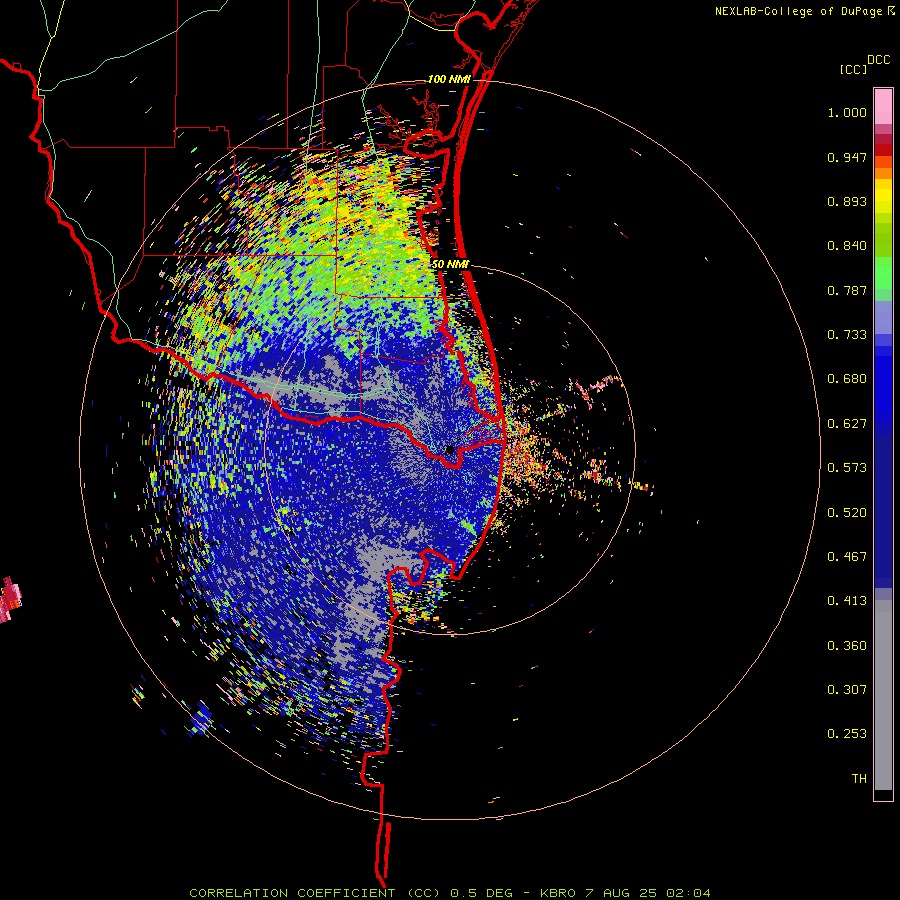Image resolution: width=900 pixels, height=900 pixels.
Task: Pick the red color bar segment
Action: click(883, 150)
